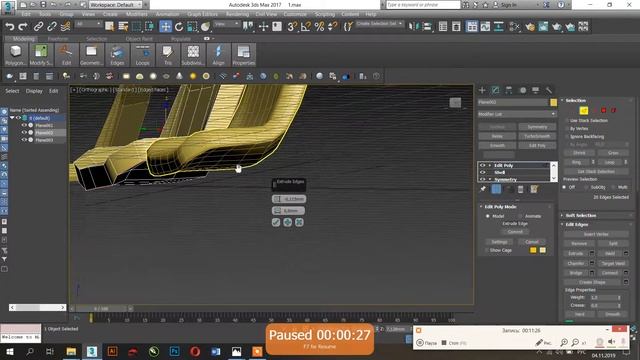640x360 pixels.
Task: Click the first Show Cage color swatch
Action: (533, 250)
